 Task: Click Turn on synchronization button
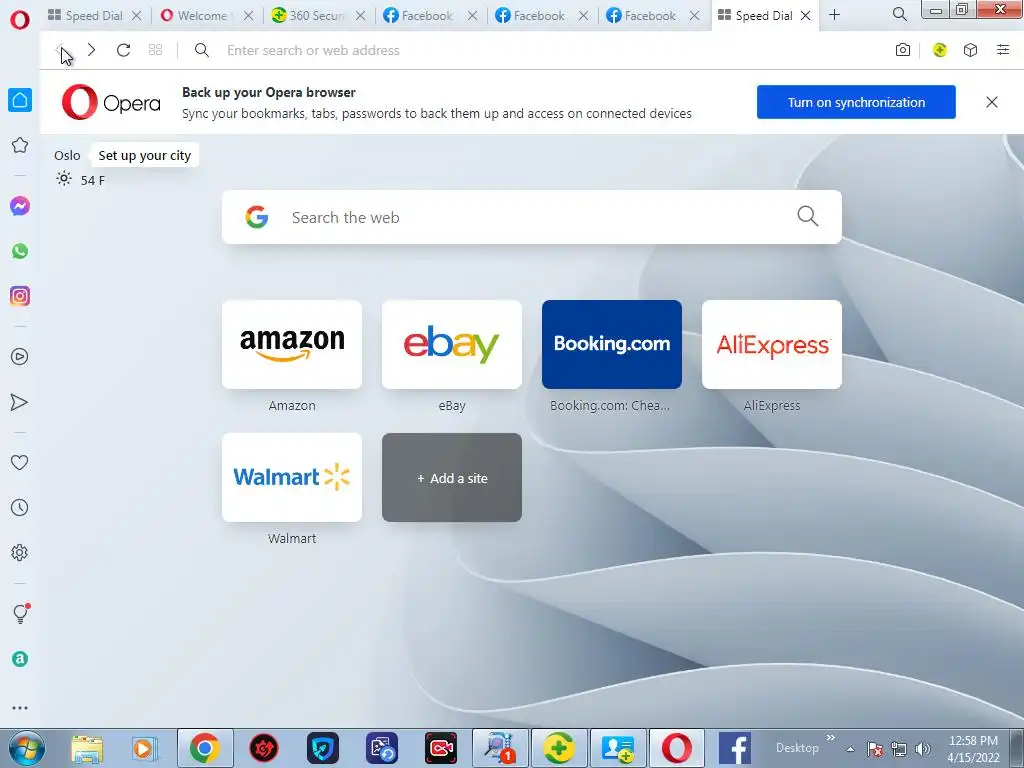856,102
